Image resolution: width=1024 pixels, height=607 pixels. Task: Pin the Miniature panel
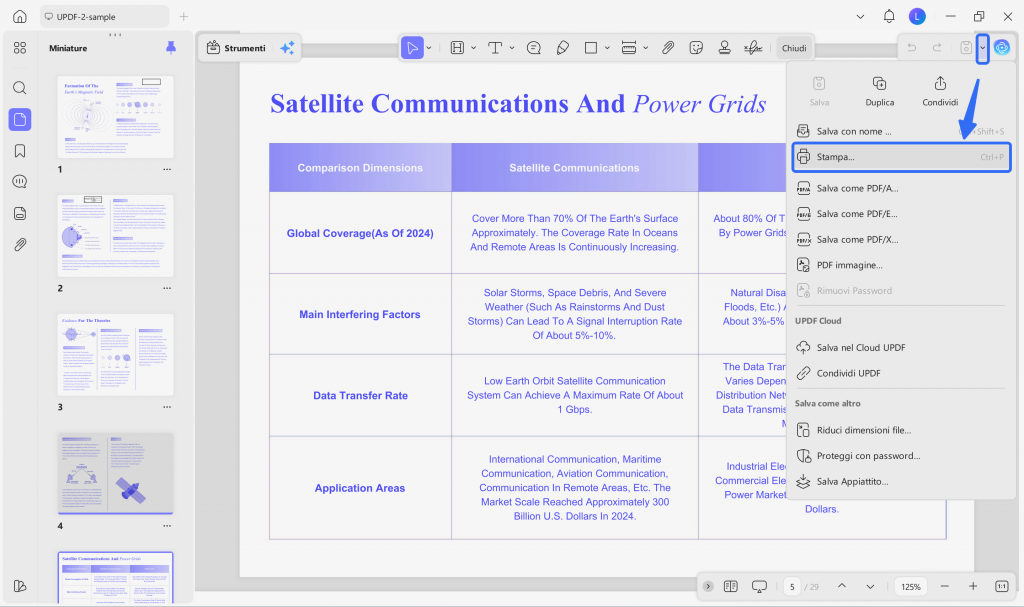(170, 48)
